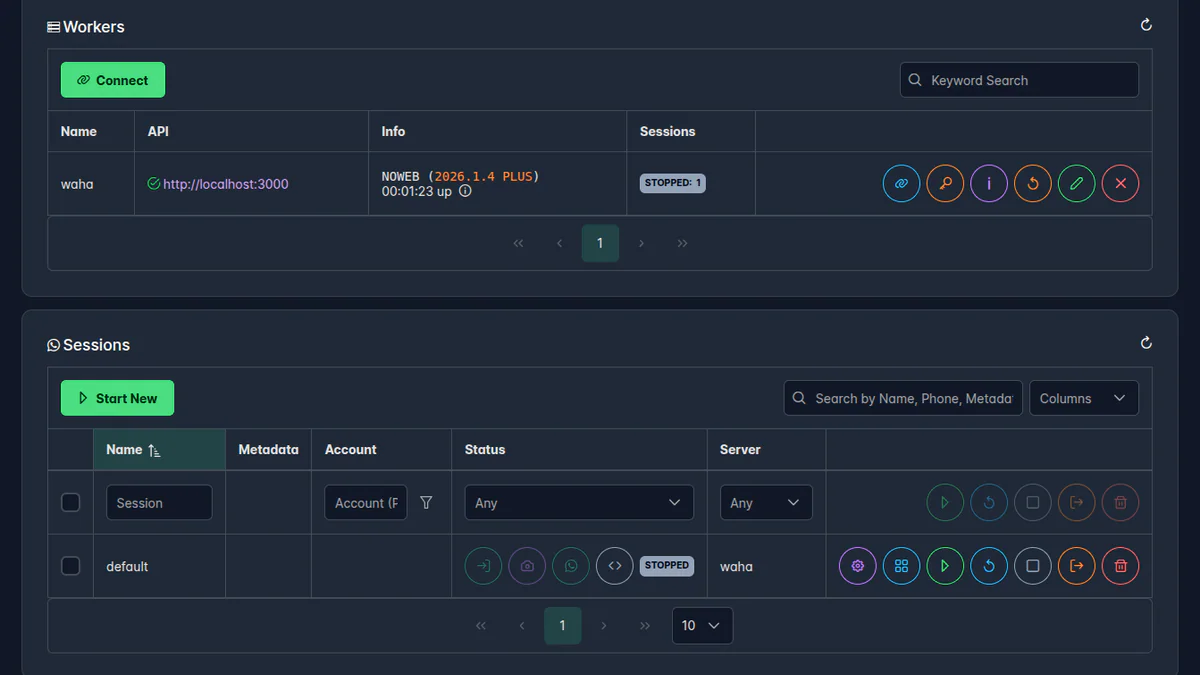
Task: Open session configuration with the gear icon
Action: (x=857, y=565)
